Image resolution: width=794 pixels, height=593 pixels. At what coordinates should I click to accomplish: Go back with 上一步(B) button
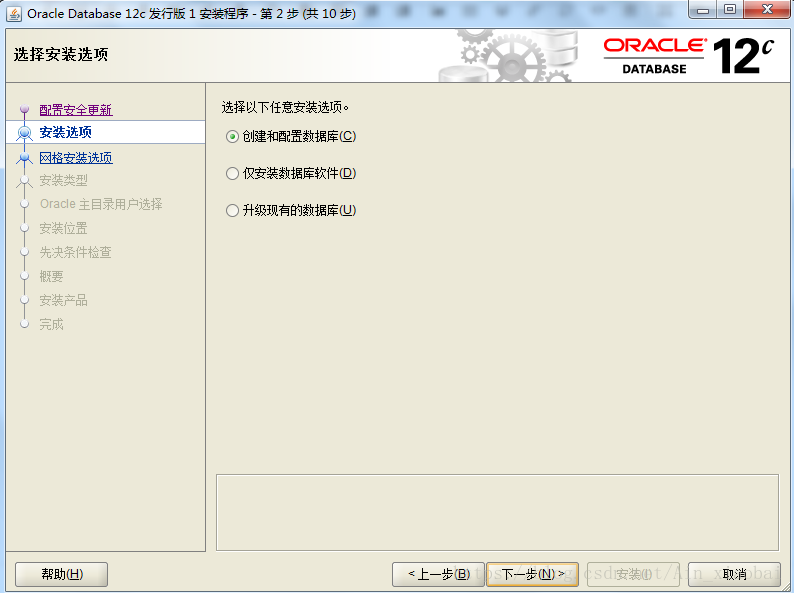(x=438, y=574)
